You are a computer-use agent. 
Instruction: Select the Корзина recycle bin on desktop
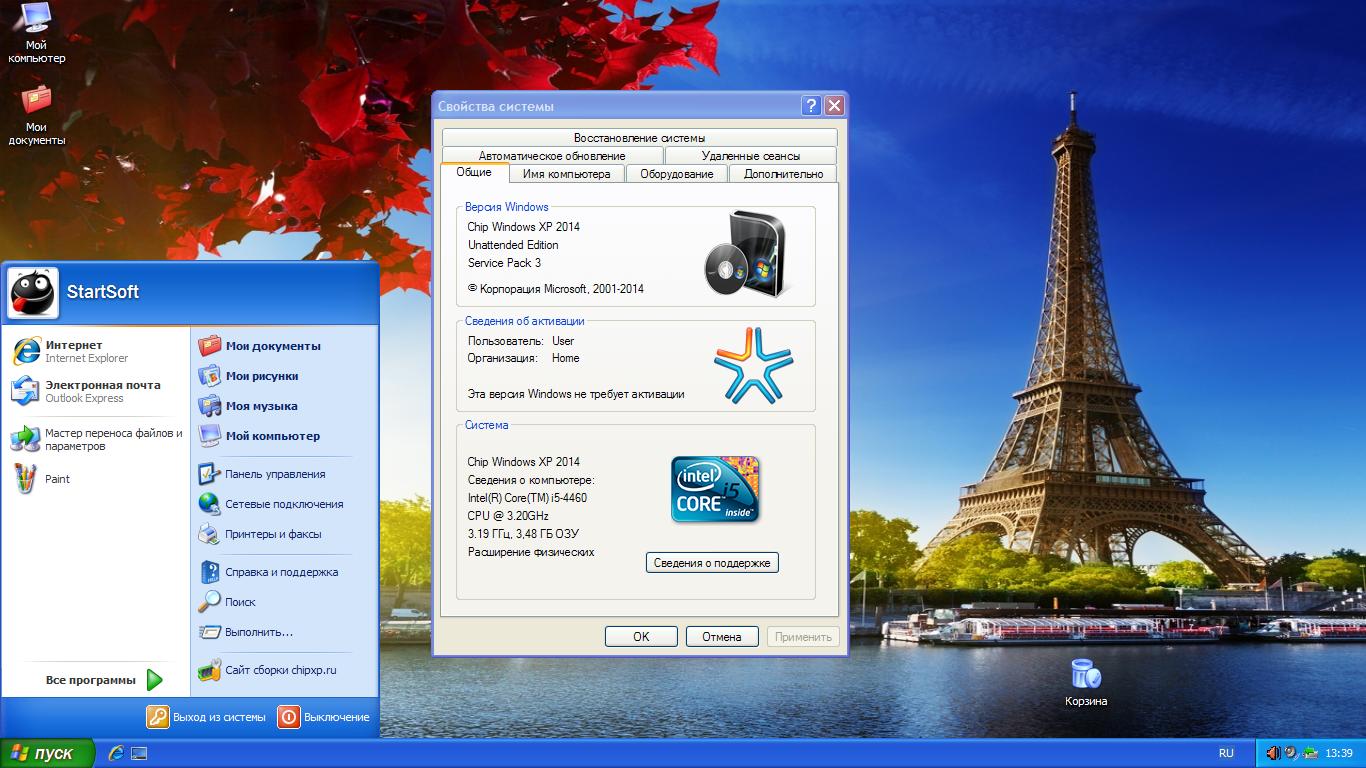tap(1086, 682)
